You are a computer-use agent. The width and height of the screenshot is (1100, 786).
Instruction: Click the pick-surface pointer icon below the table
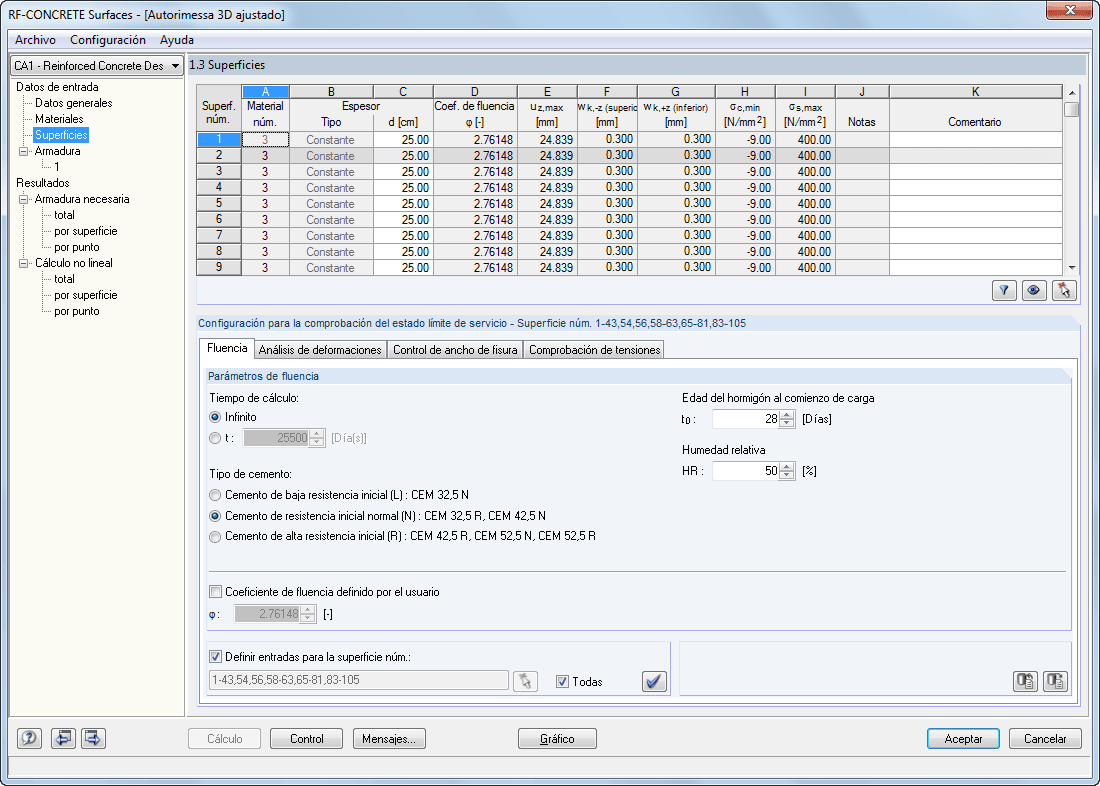pos(1064,291)
